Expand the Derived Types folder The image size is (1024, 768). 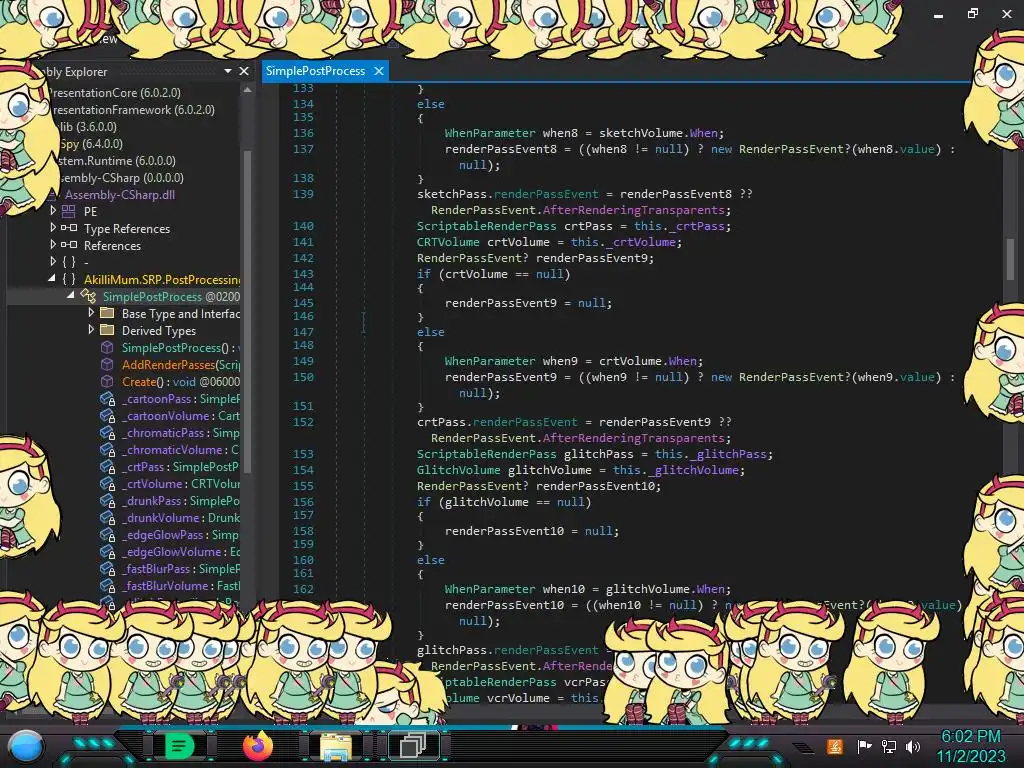coord(91,329)
